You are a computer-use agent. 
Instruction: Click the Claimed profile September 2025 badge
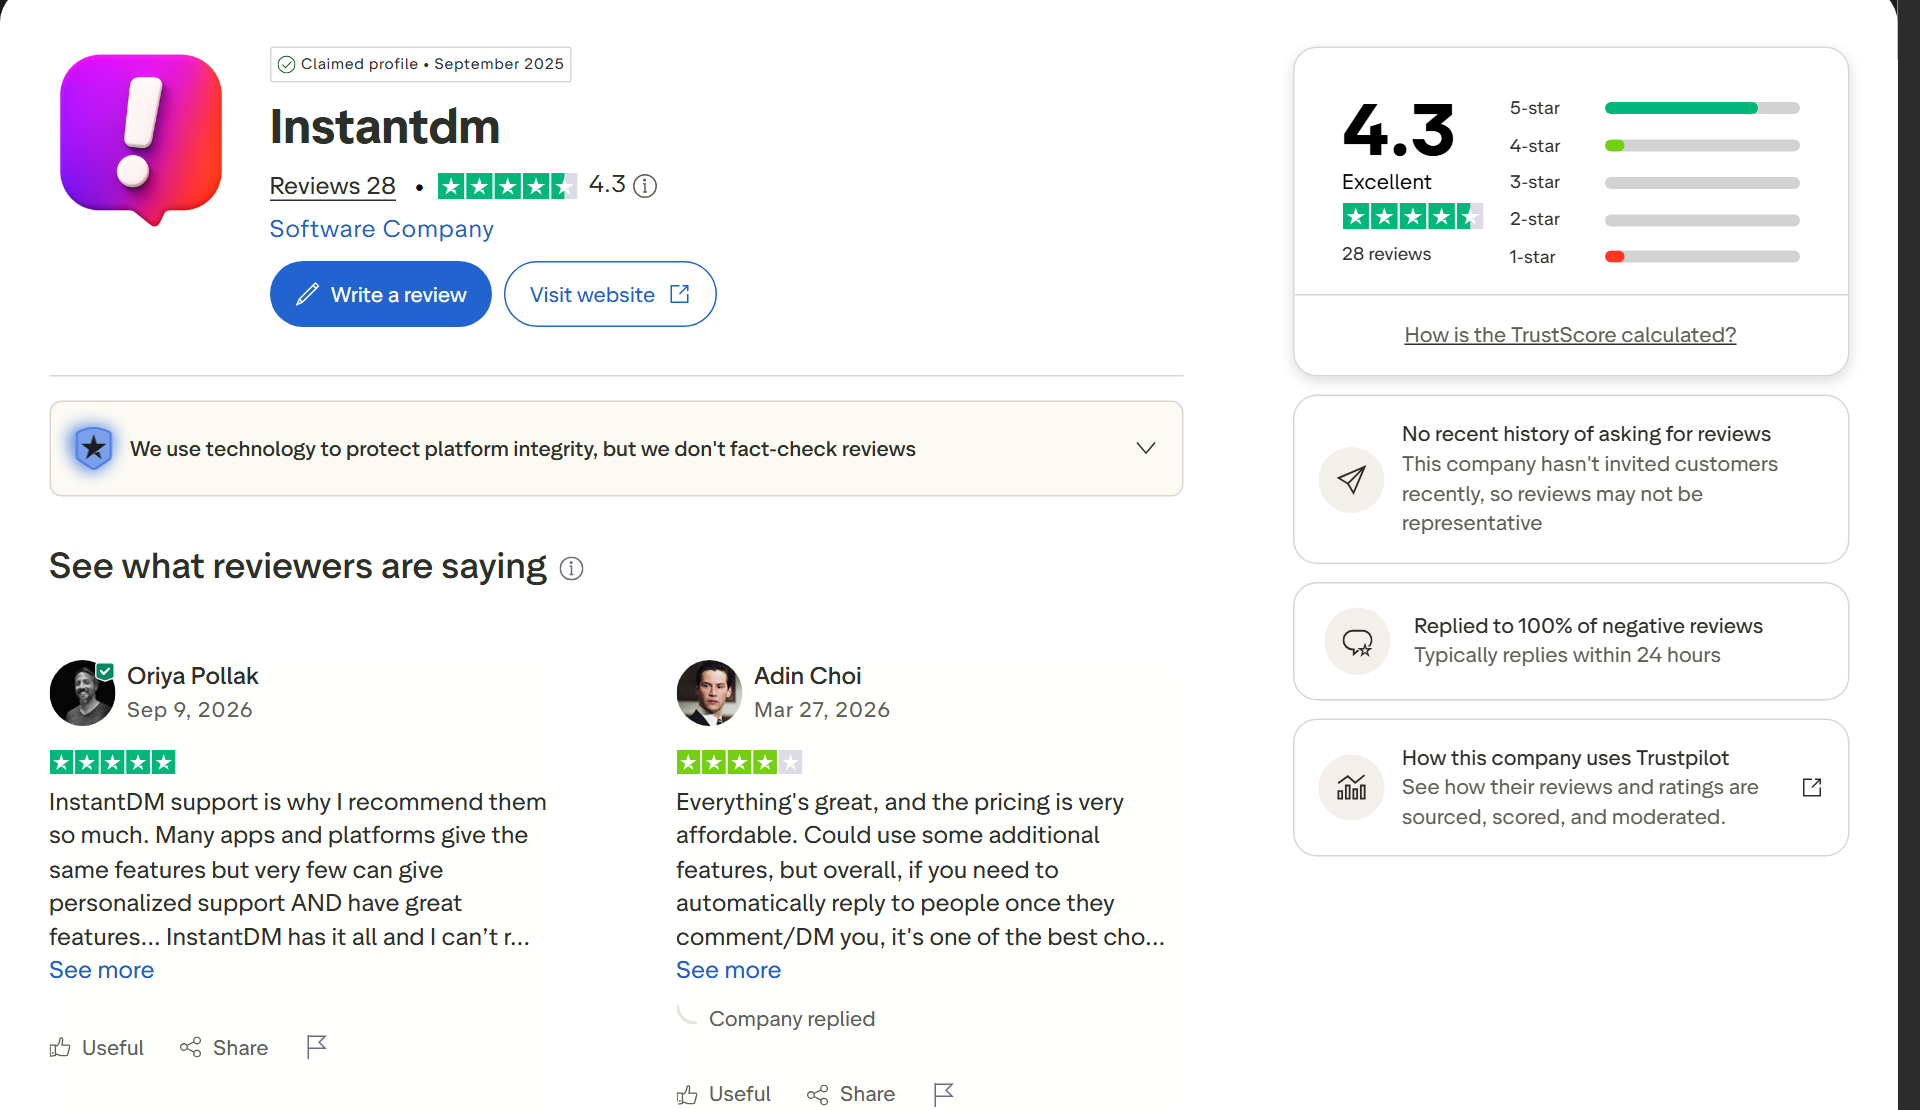[420, 64]
